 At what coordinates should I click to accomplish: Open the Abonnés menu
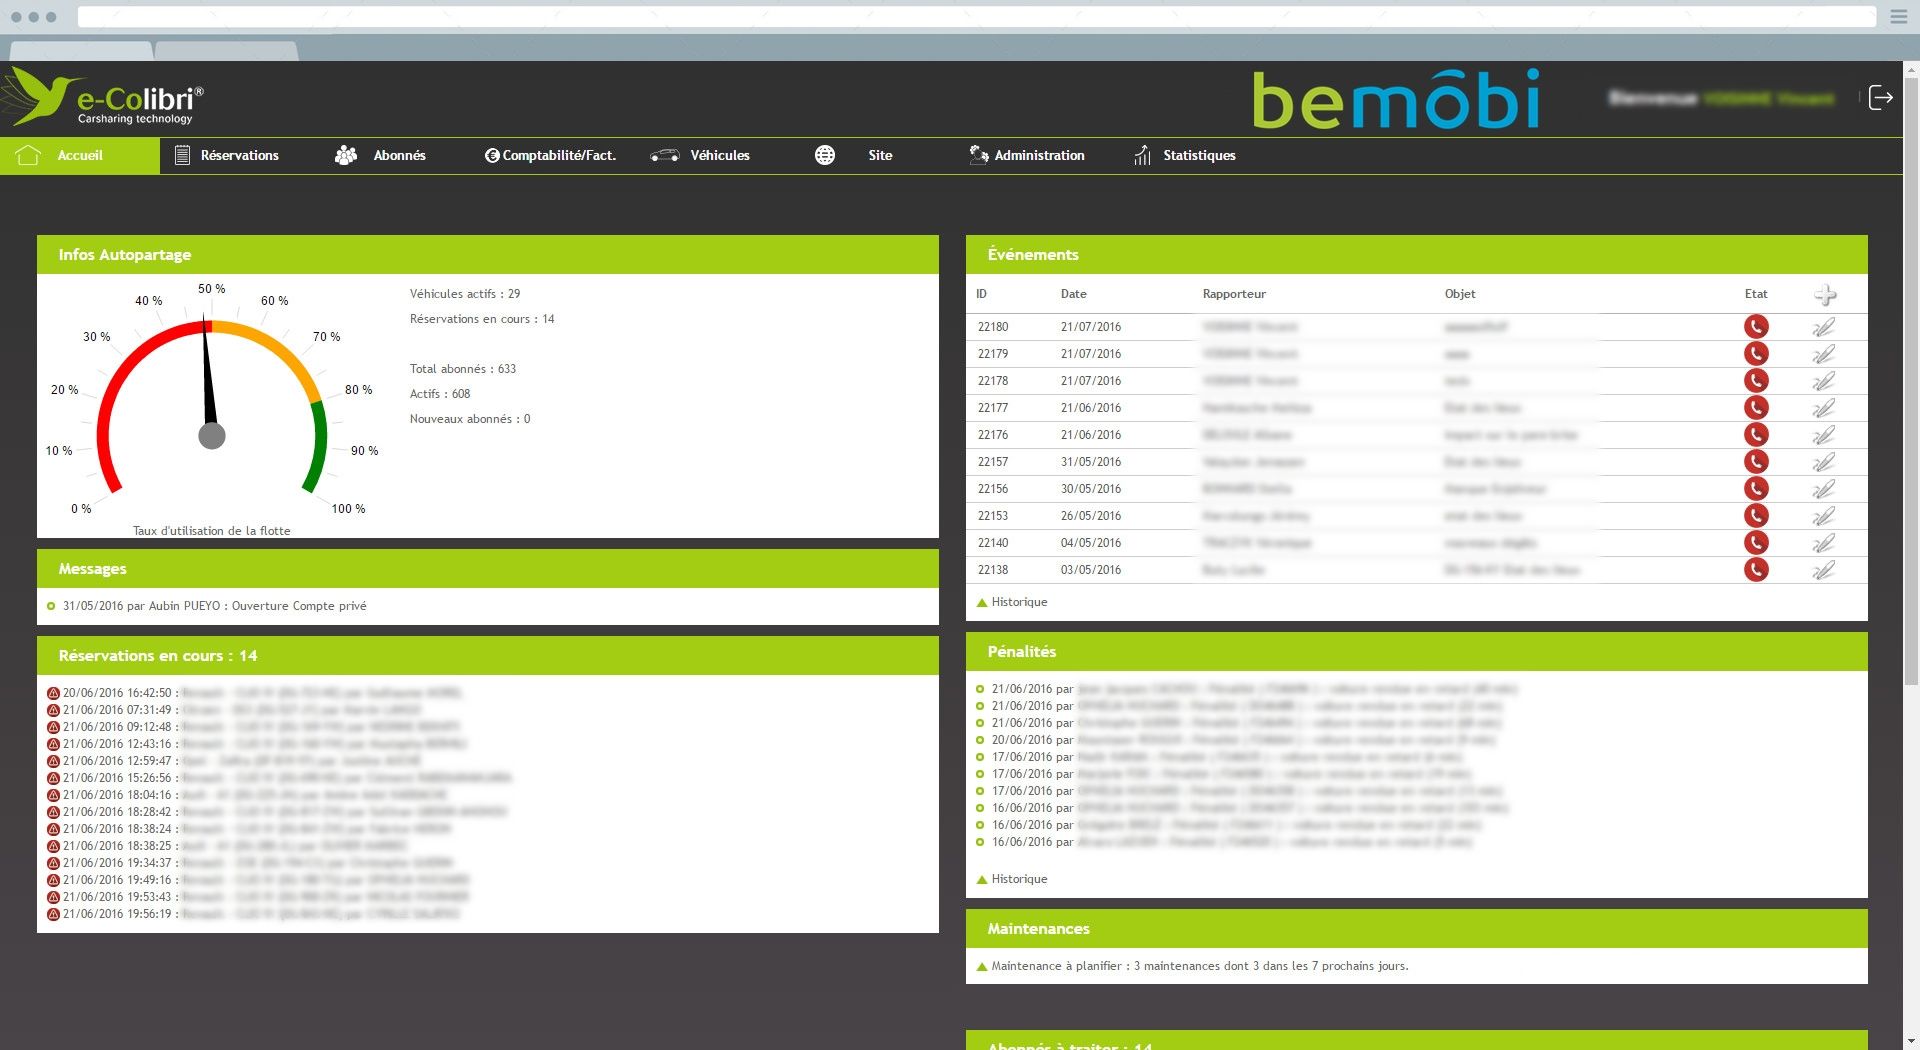coord(380,156)
